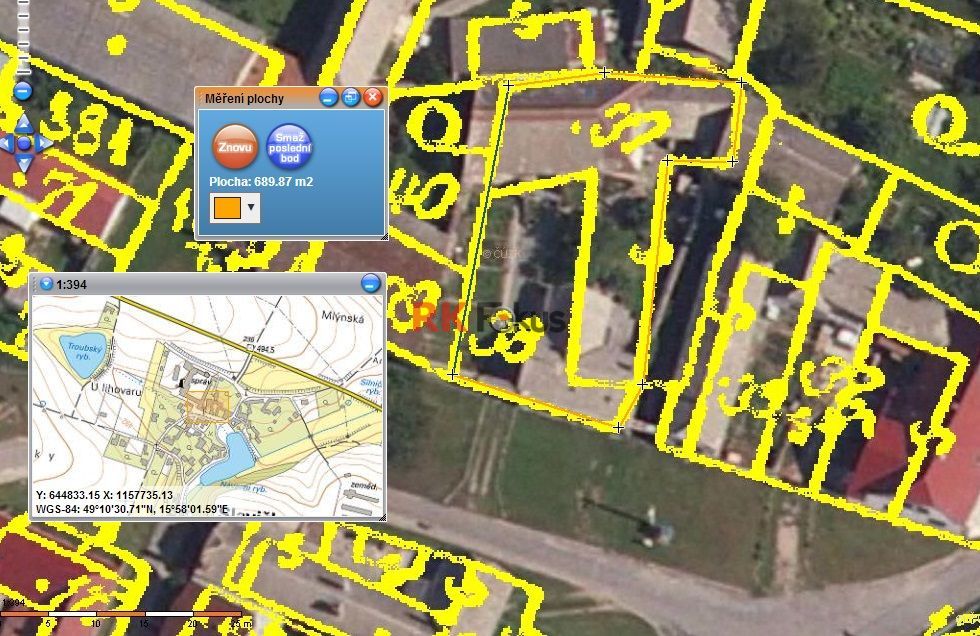Viewport: 980px width, 636px height.
Task: Pan the map up with the arrow
Action: point(24,123)
